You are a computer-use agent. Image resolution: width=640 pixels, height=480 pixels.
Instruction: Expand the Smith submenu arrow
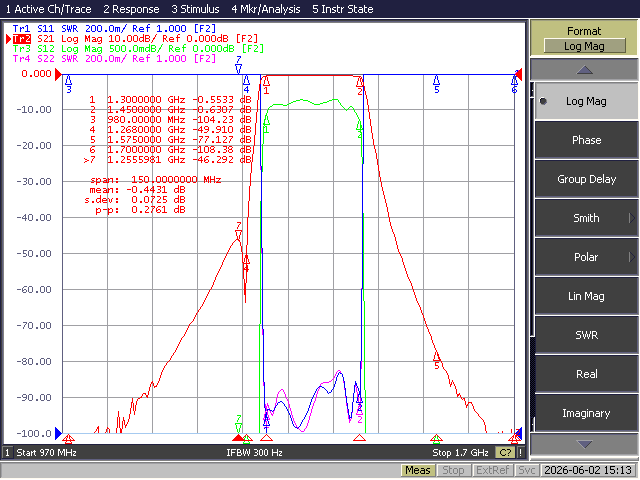tap(631, 218)
